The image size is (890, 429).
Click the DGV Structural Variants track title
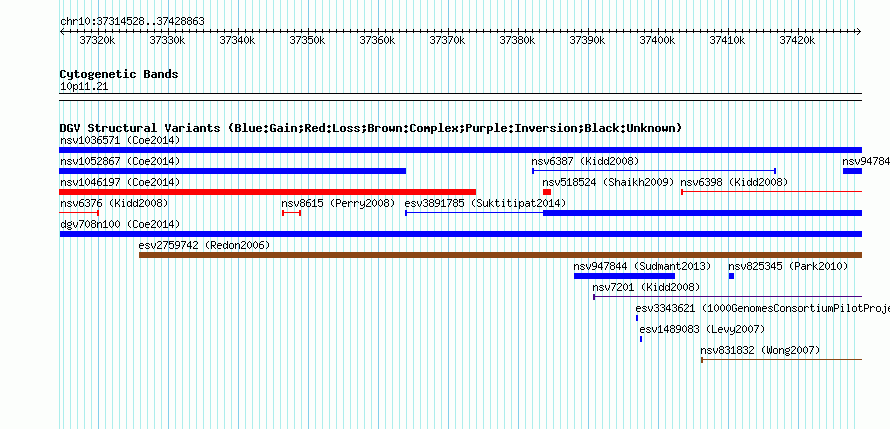pyautogui.click(x=371, y=128)
